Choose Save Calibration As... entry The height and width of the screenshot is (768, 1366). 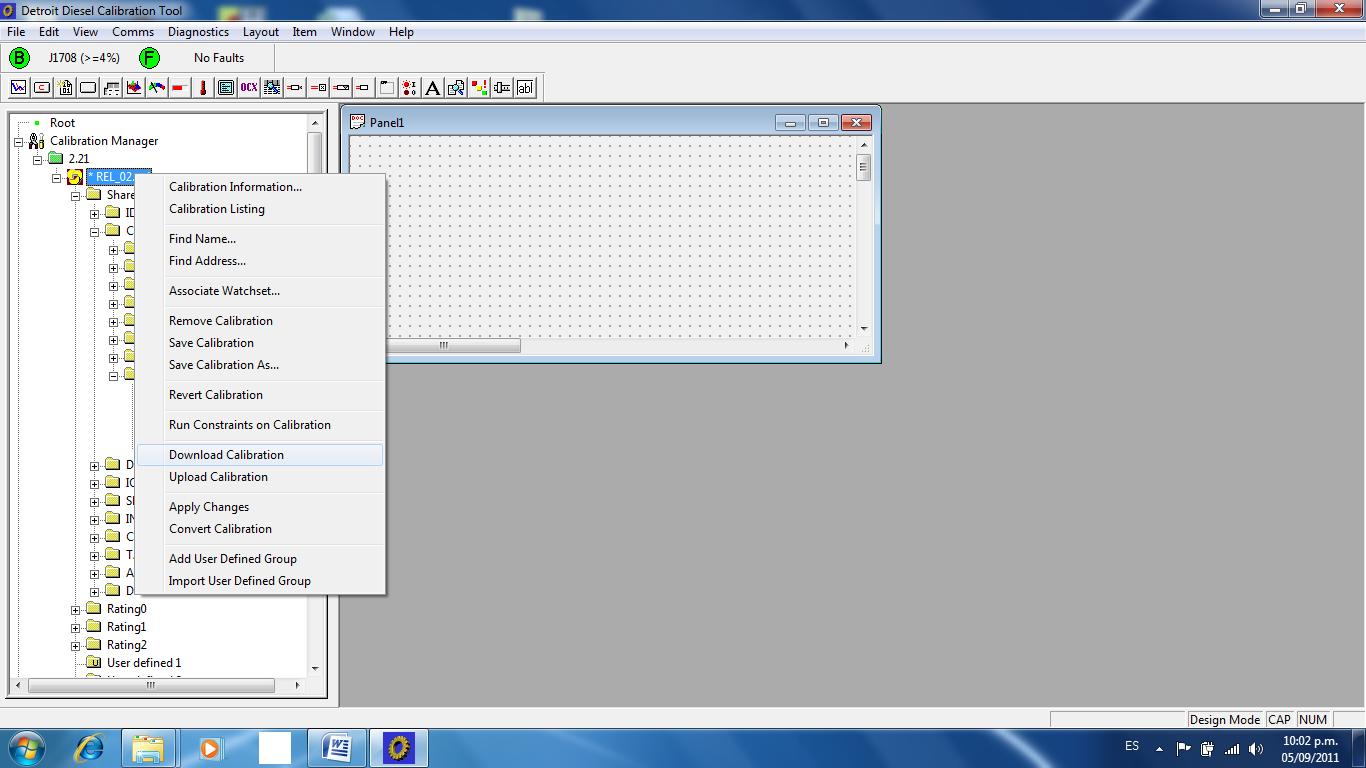point(260,365)
